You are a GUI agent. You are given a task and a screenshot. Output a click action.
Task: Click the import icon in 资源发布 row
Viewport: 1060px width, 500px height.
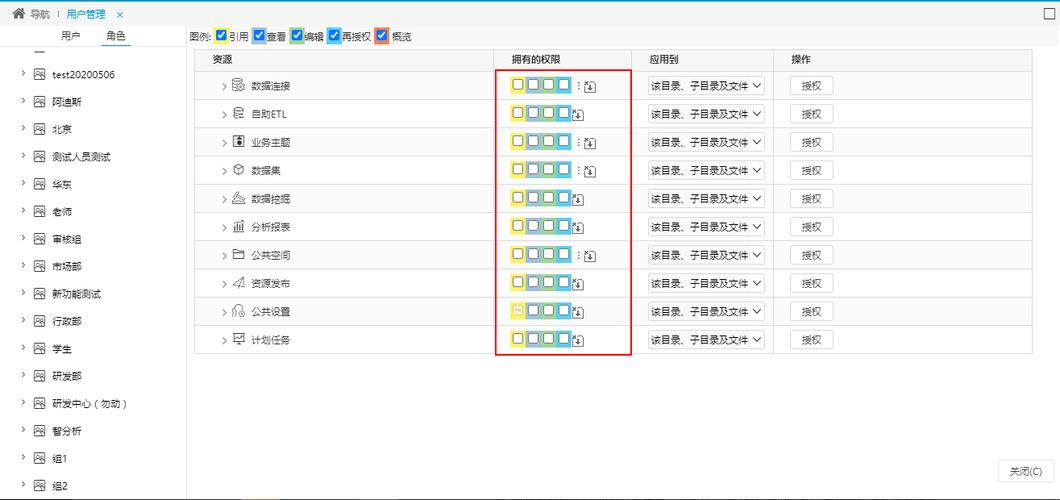tap(578, 284)
